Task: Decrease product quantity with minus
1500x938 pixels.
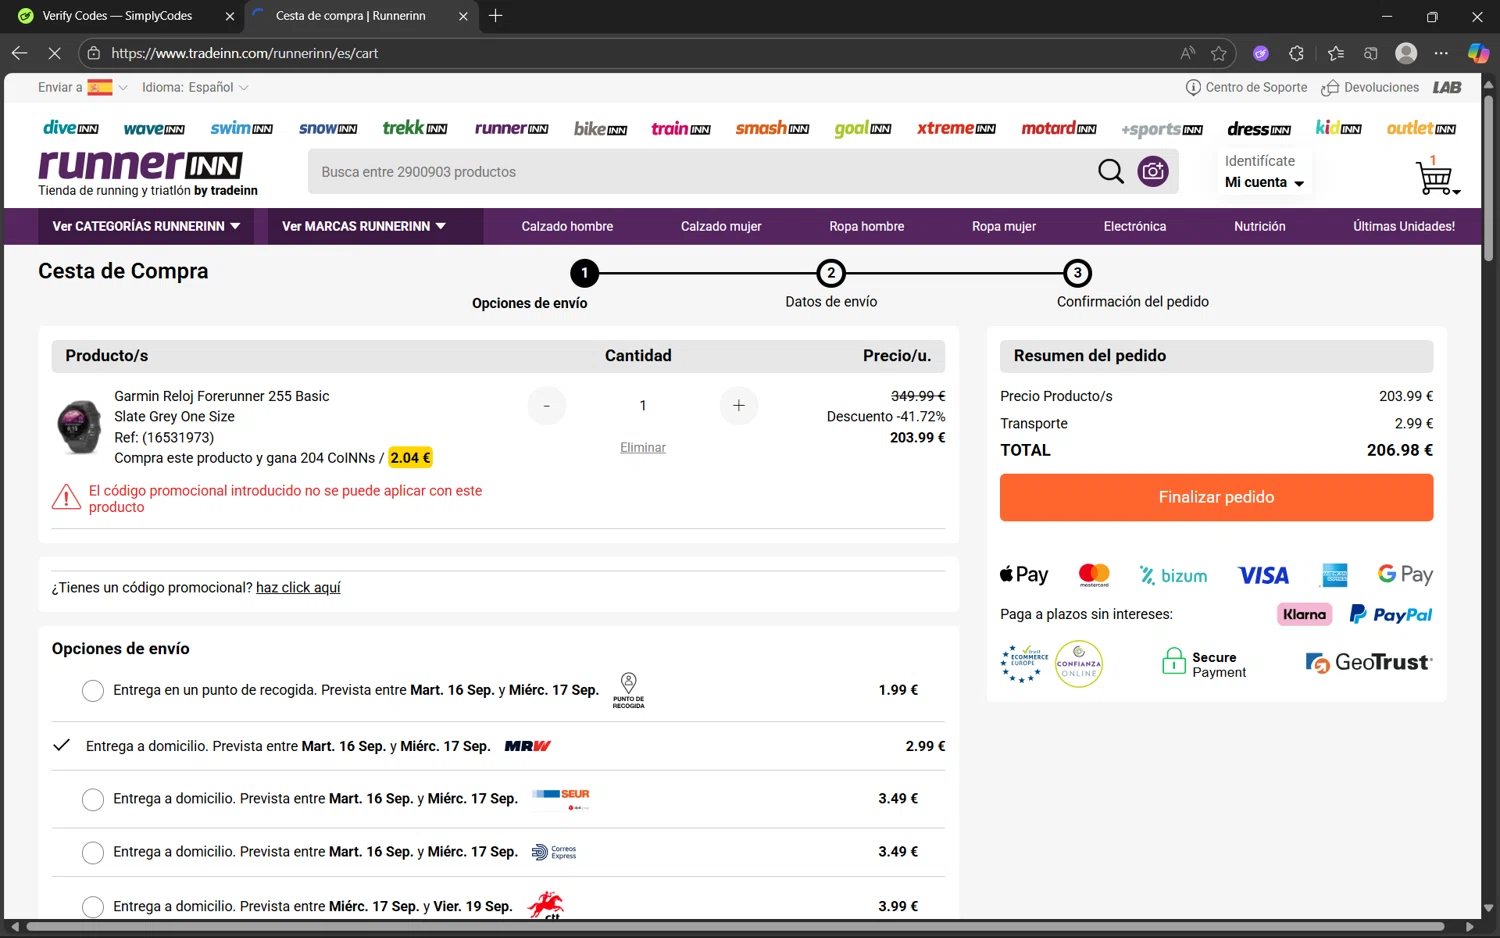Action: coord(546,405)
